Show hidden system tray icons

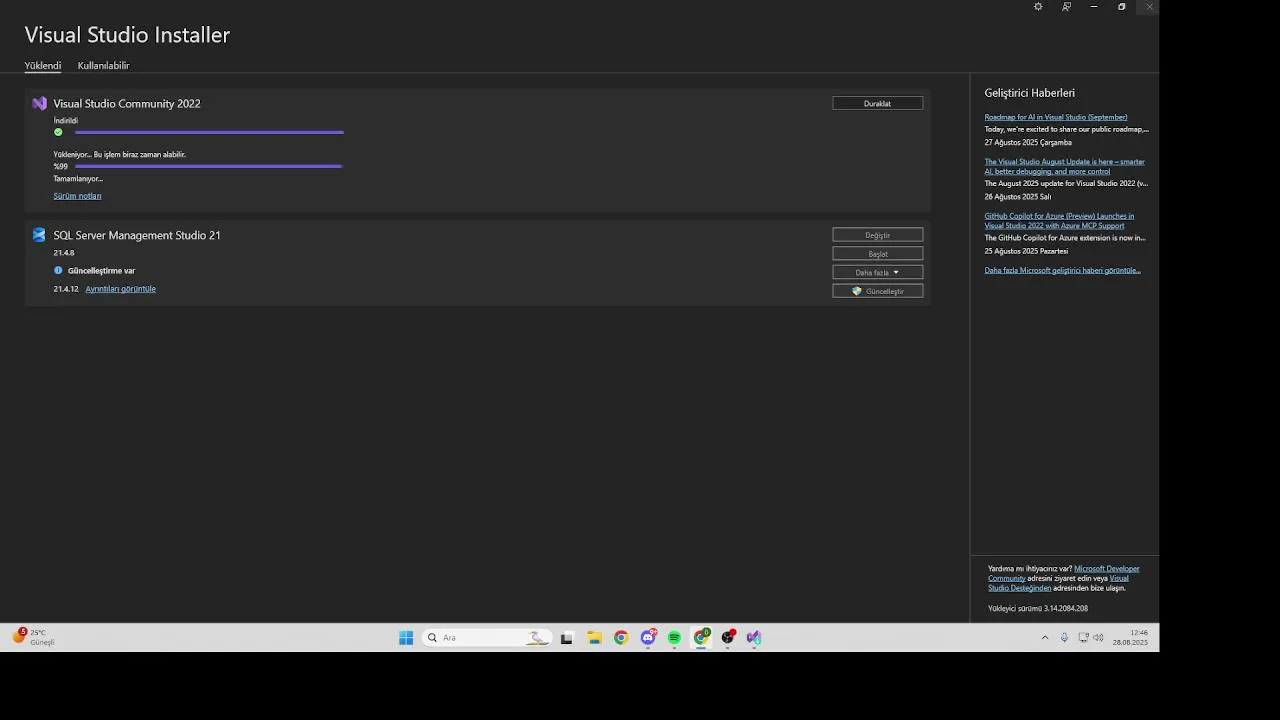click(1045, 638)
